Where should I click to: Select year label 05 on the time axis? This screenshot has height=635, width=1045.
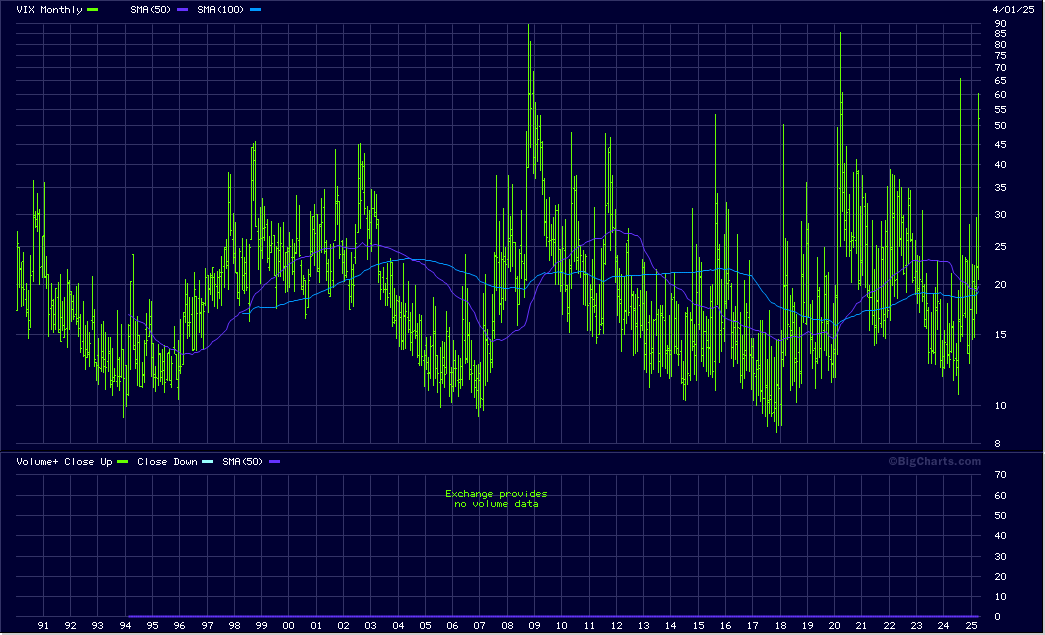click(425, 625)
